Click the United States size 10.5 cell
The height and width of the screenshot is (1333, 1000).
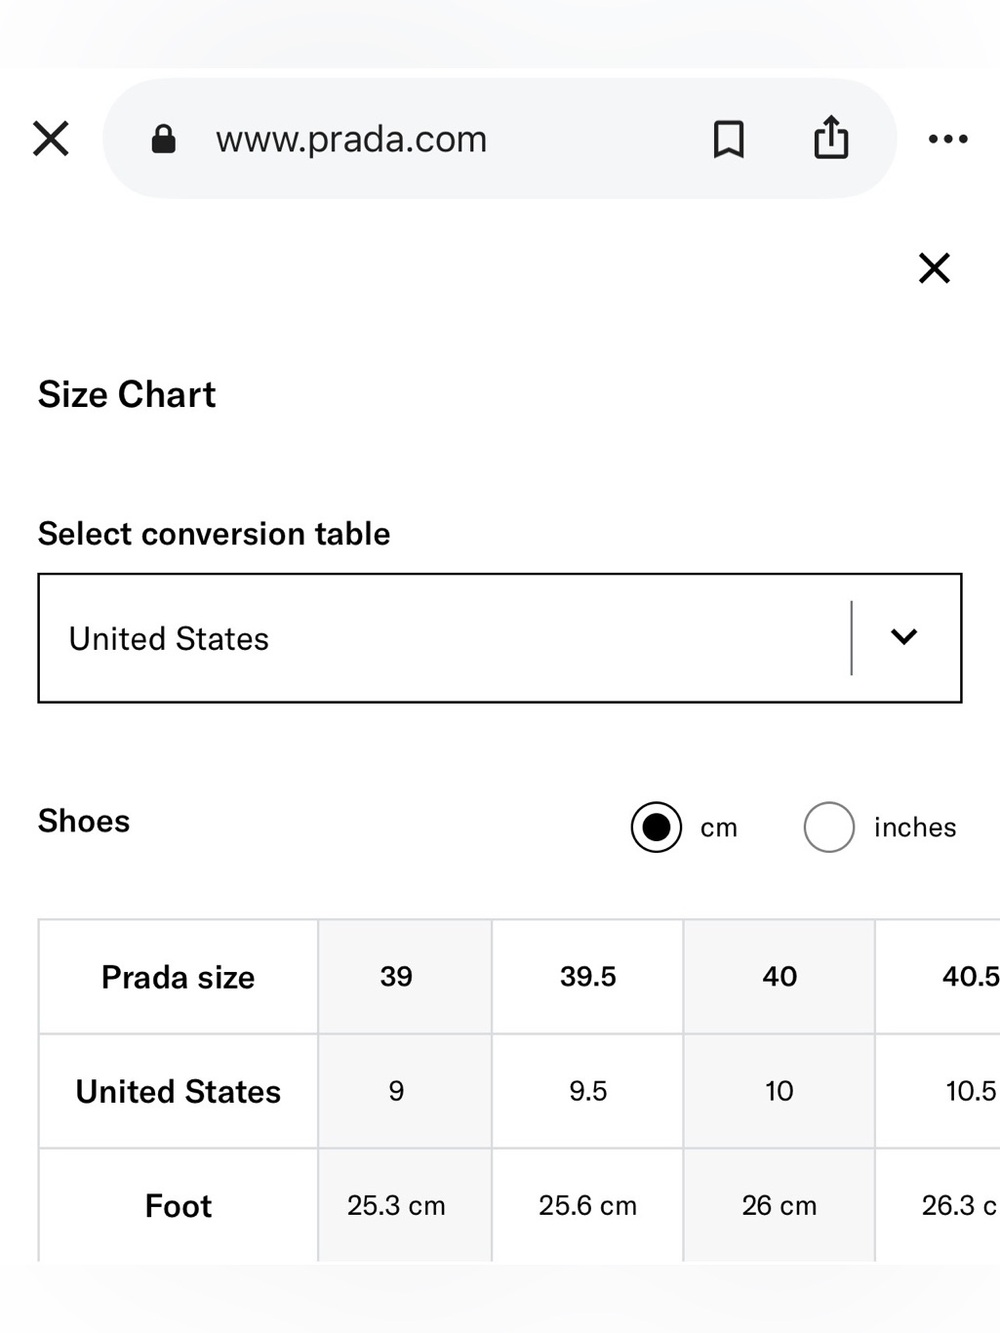[x=938, y=1091]
